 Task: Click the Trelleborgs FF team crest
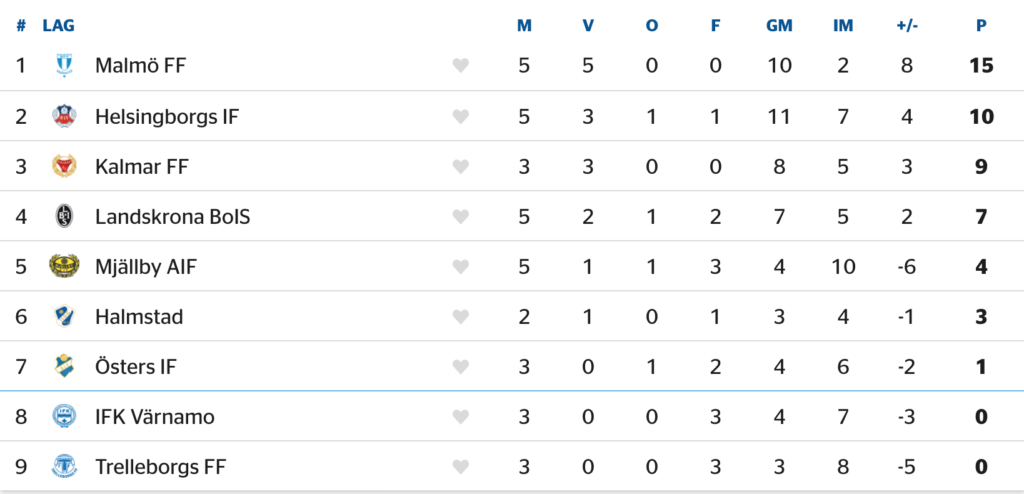click(64, 466)
